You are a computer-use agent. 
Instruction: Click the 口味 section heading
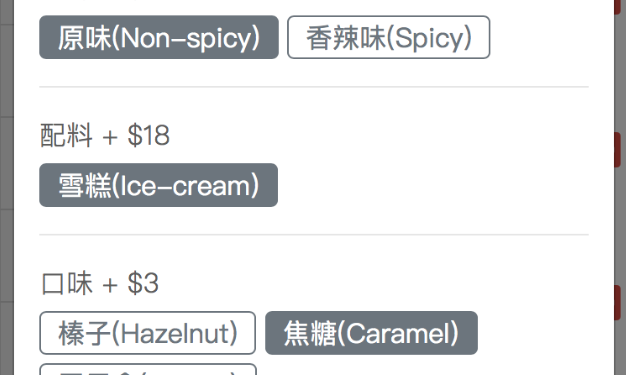point(67,284)
